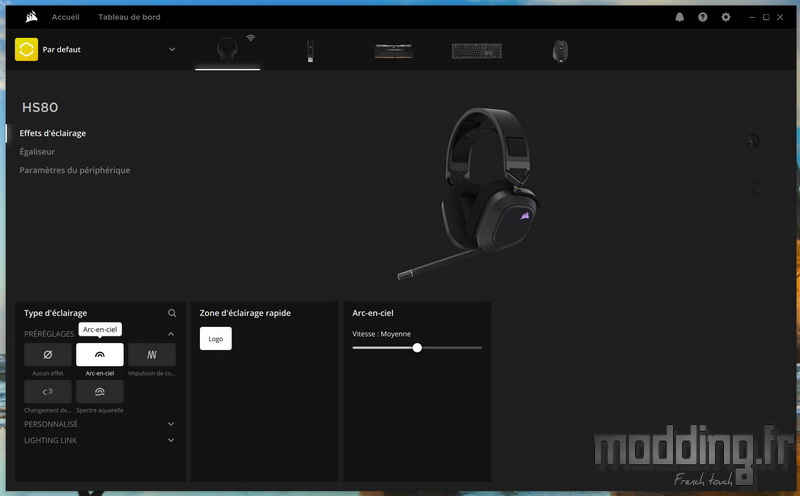Select the upper headset view thumbnail
The image size is (800, 496).
pos(754,140)
